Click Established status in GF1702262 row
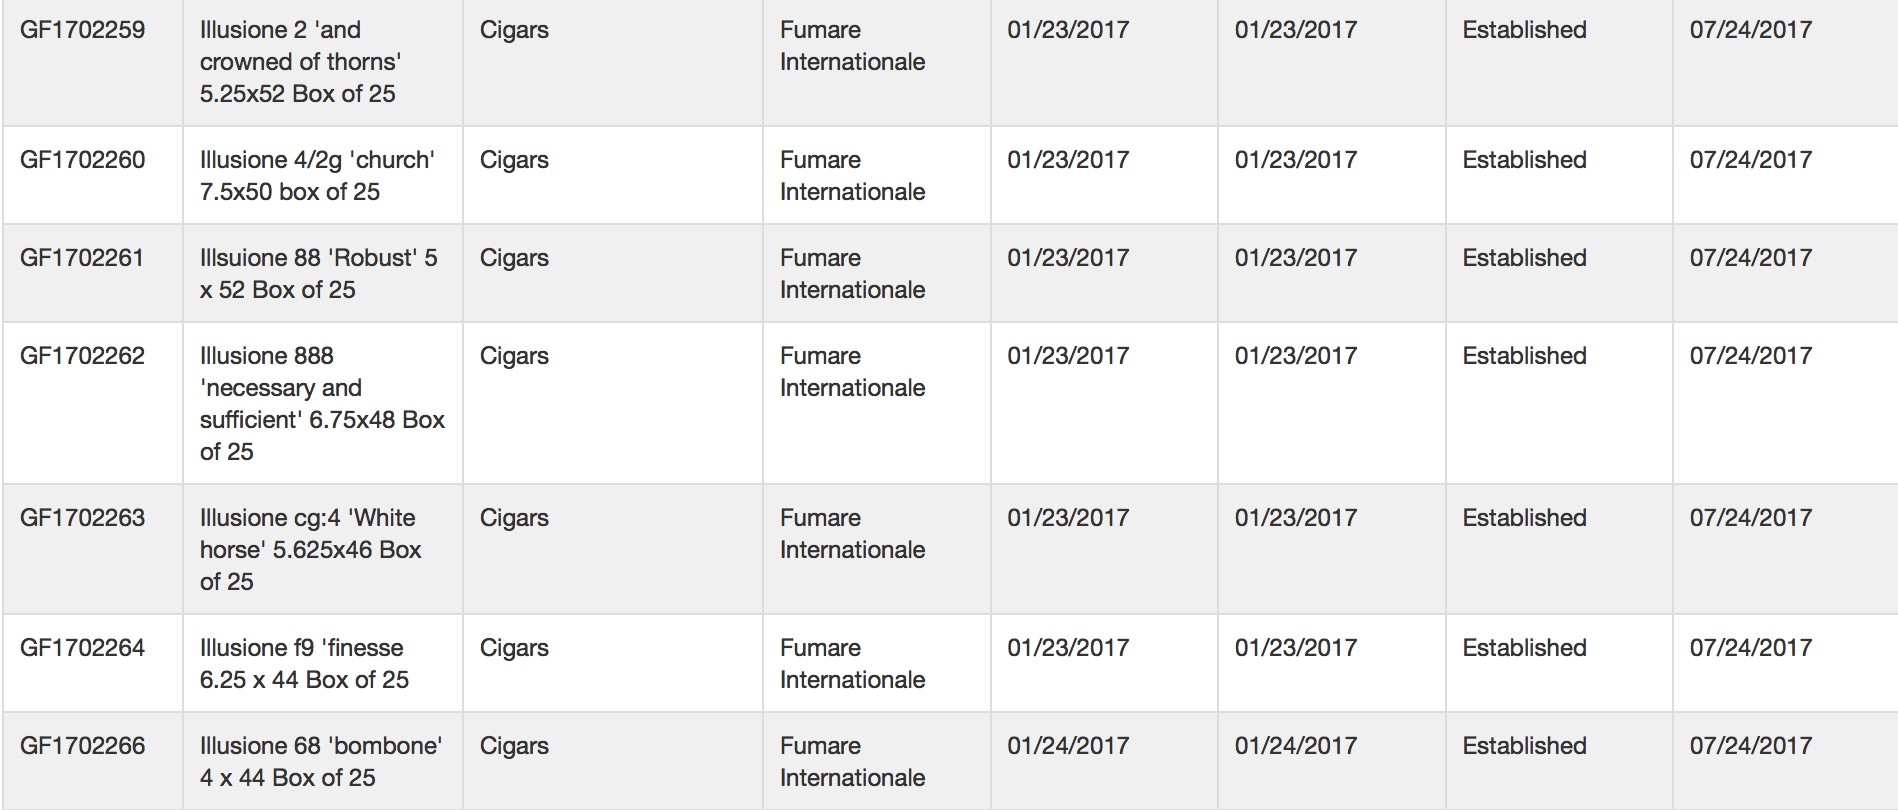 [1524, 356]
